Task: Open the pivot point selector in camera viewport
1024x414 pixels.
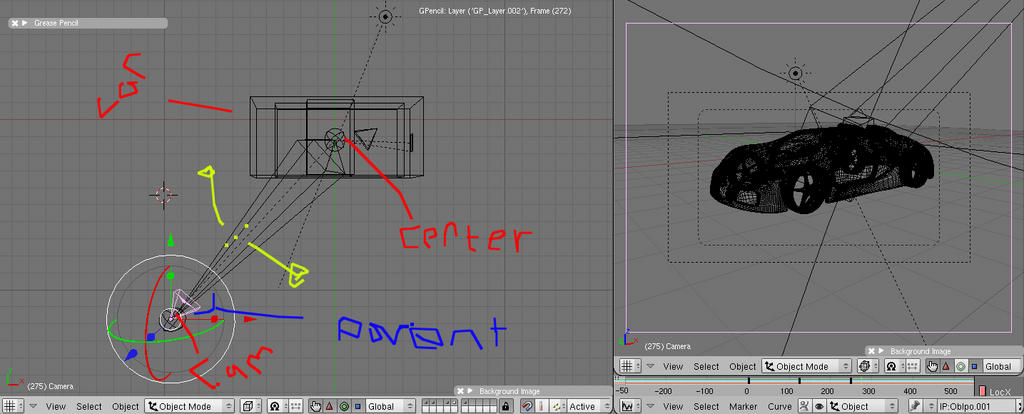Action: click(895, 366)
